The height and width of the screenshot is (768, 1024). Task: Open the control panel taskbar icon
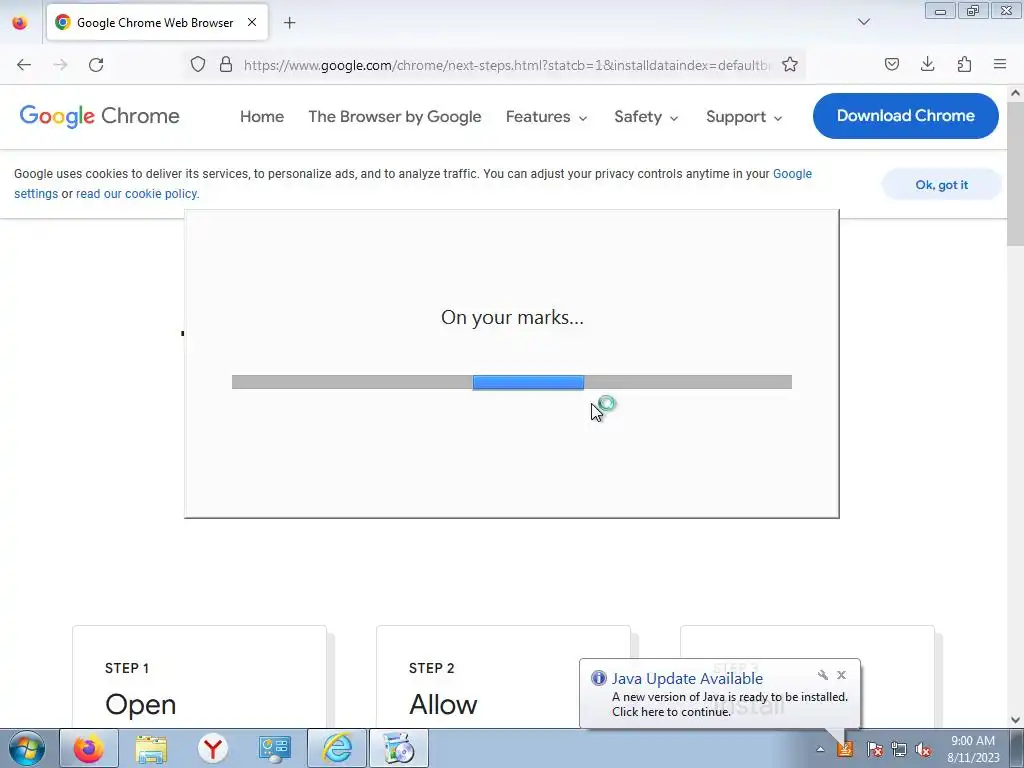click(x=274, y=748)
